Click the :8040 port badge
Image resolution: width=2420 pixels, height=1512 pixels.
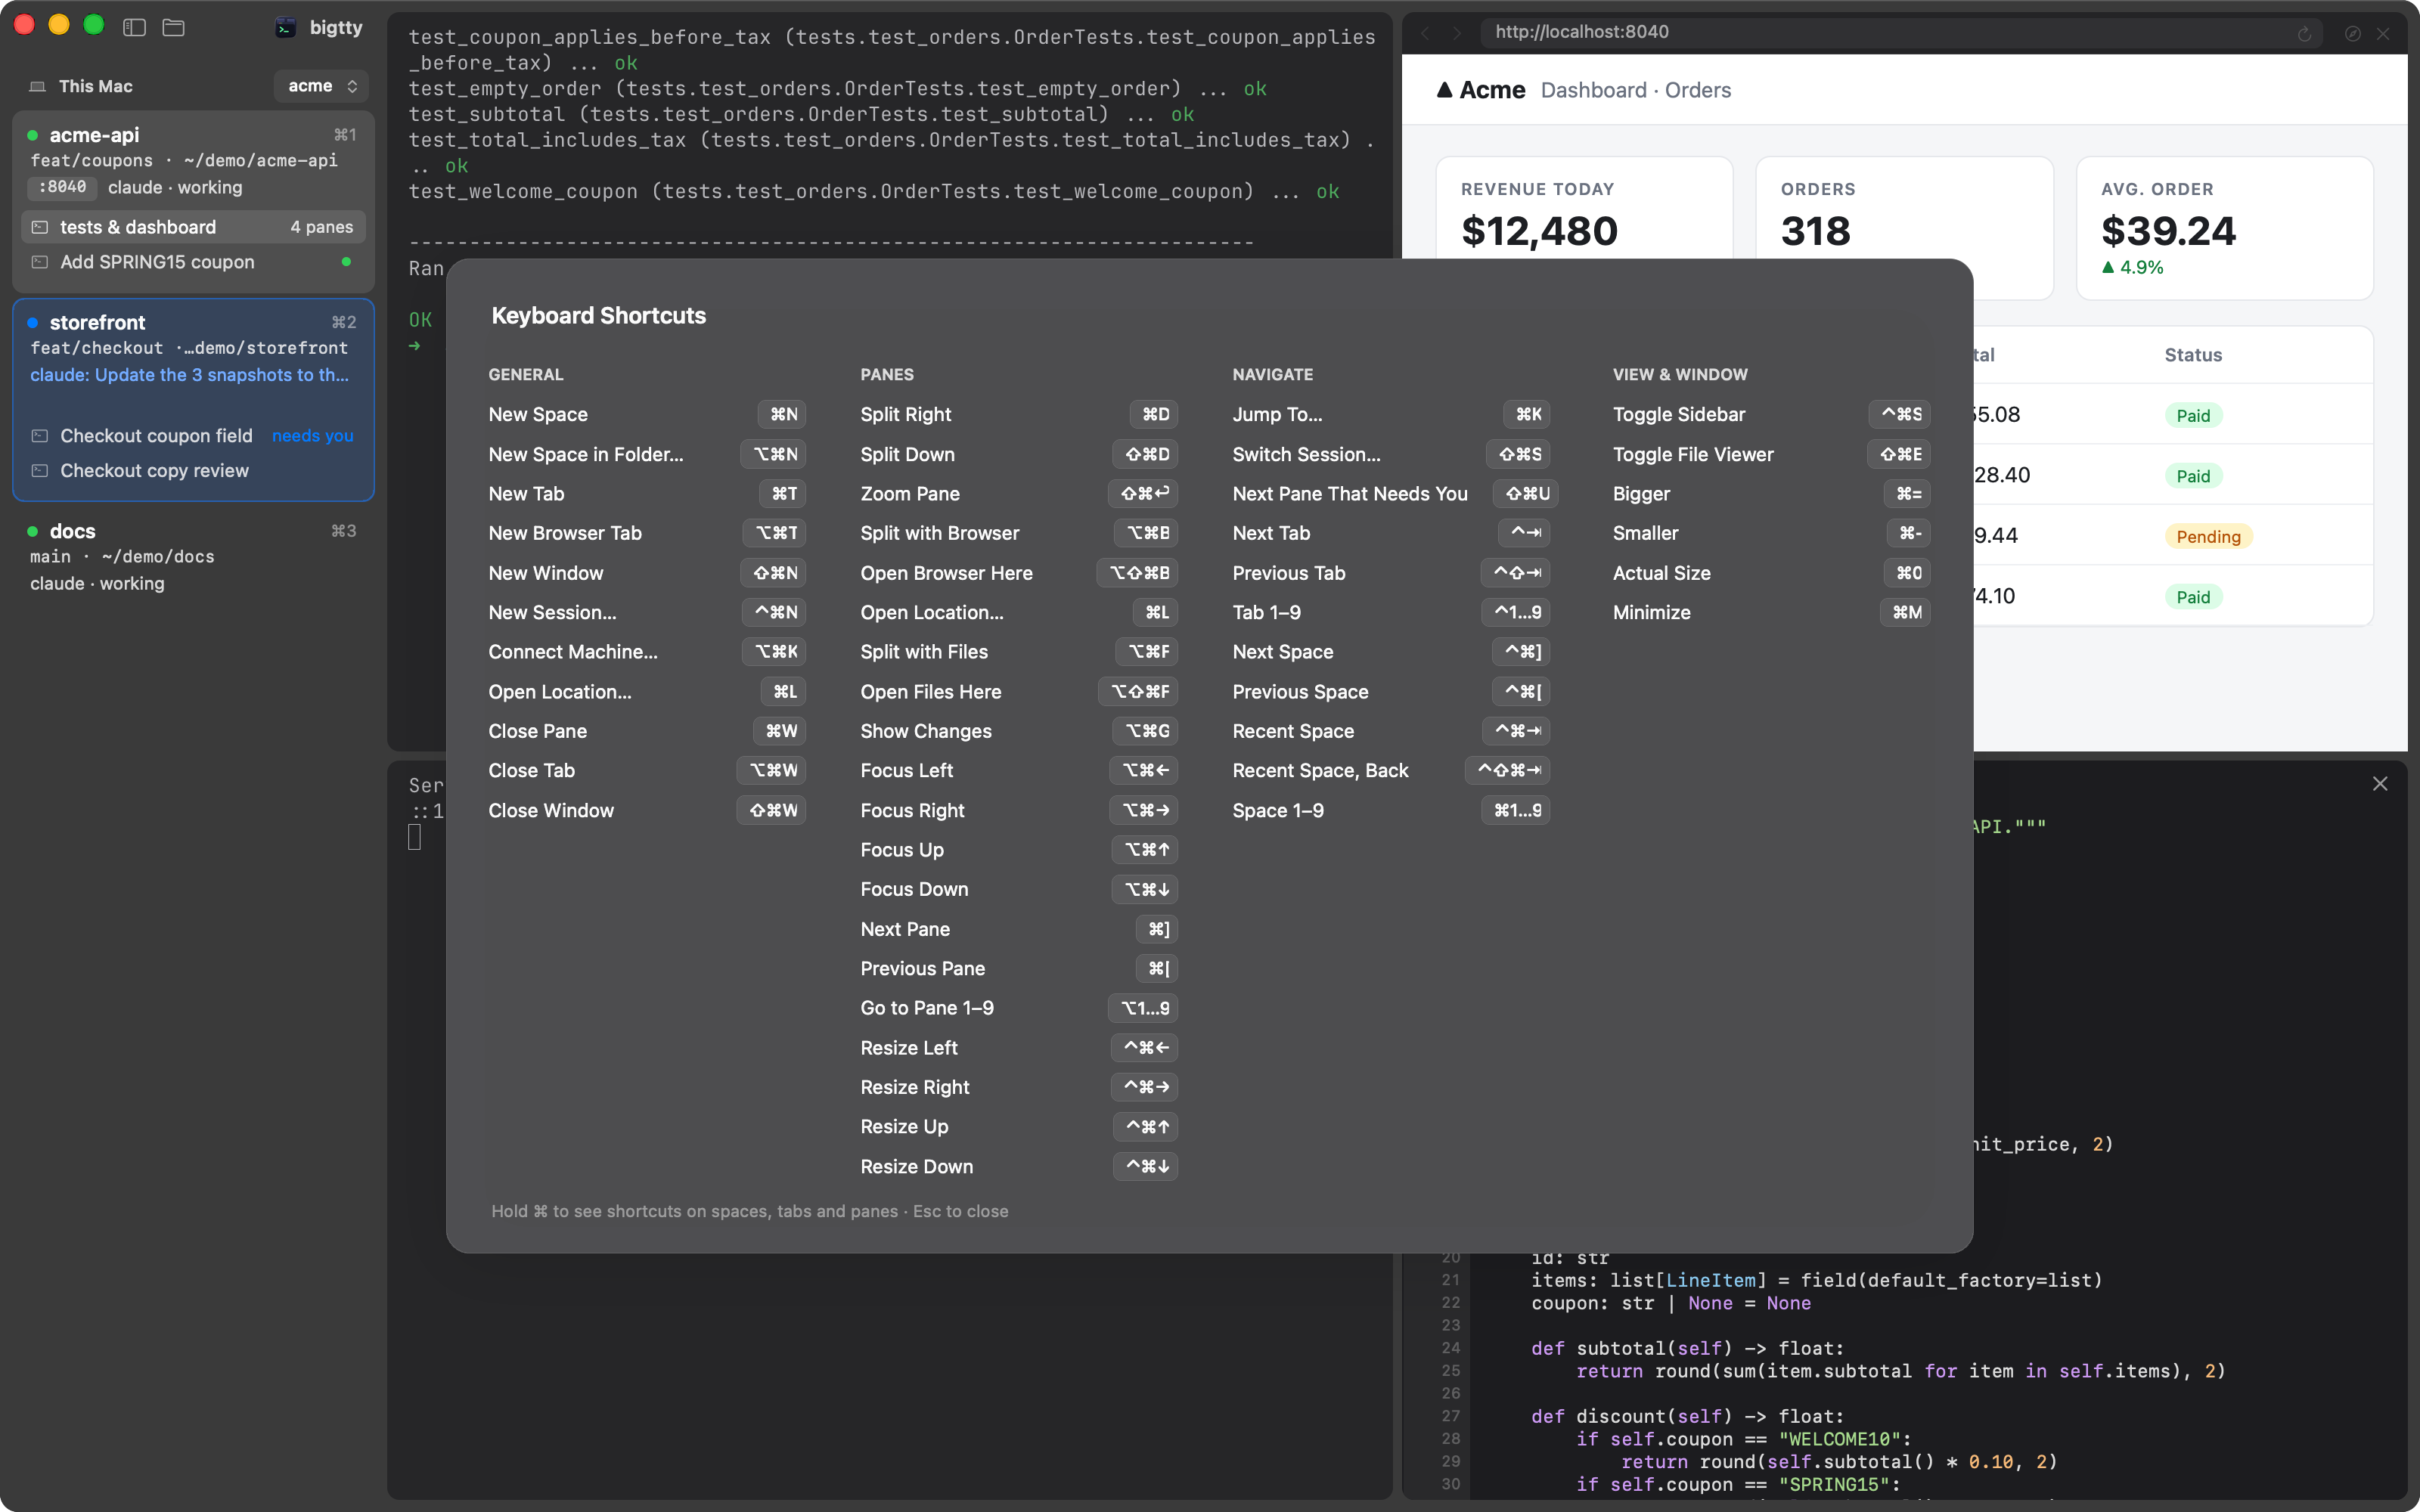click(63, 187)
